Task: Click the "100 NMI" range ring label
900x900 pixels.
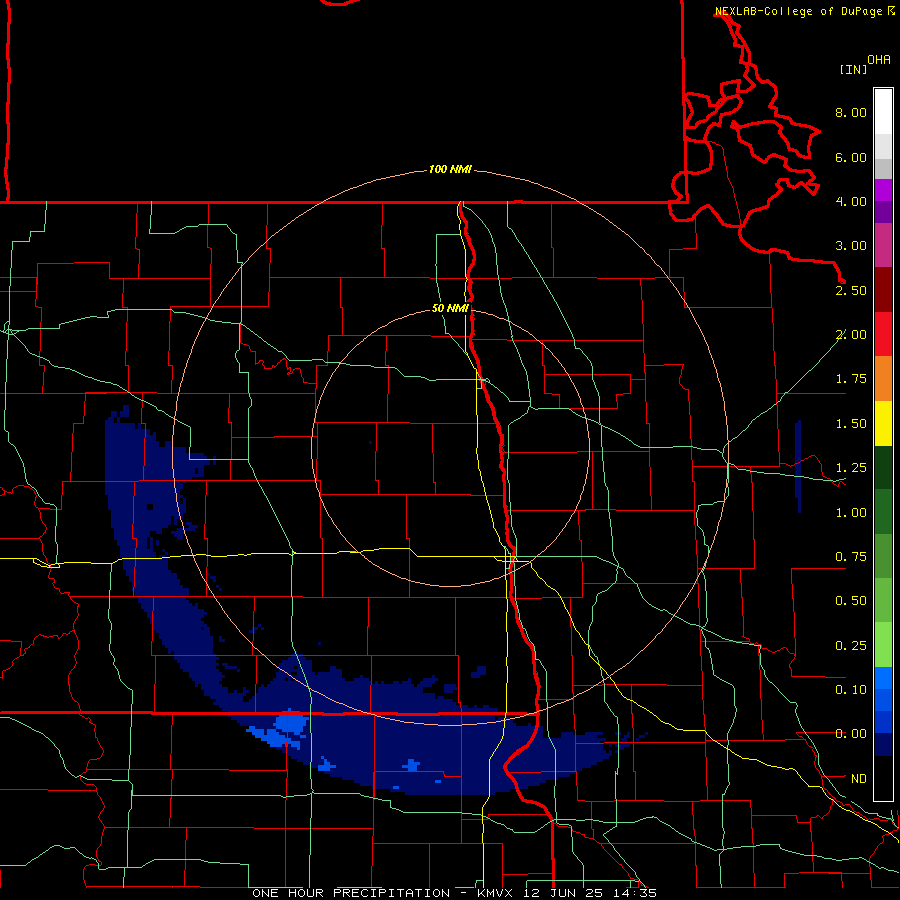Action: tap(450, 169)
